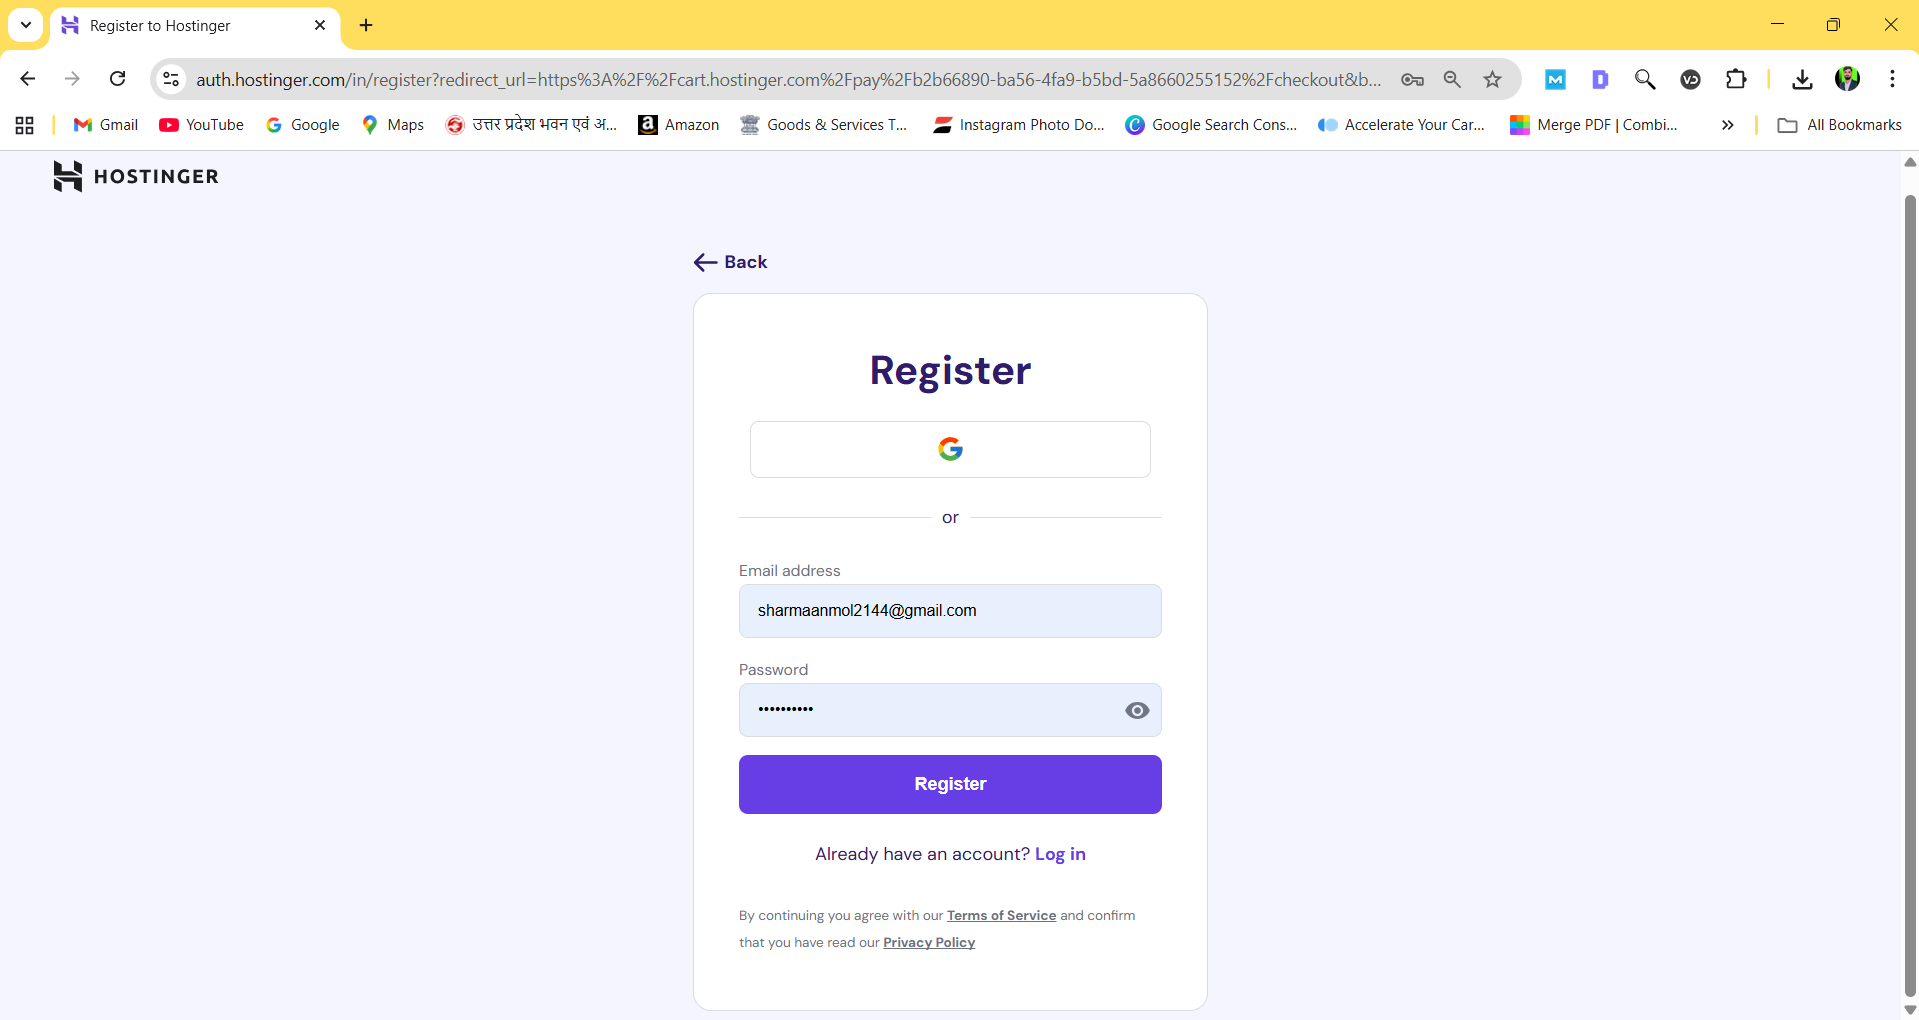Viewport: 1919px width, 1020px height.
Task: Open the YouTube bookmark
Action: coord(201,124)
